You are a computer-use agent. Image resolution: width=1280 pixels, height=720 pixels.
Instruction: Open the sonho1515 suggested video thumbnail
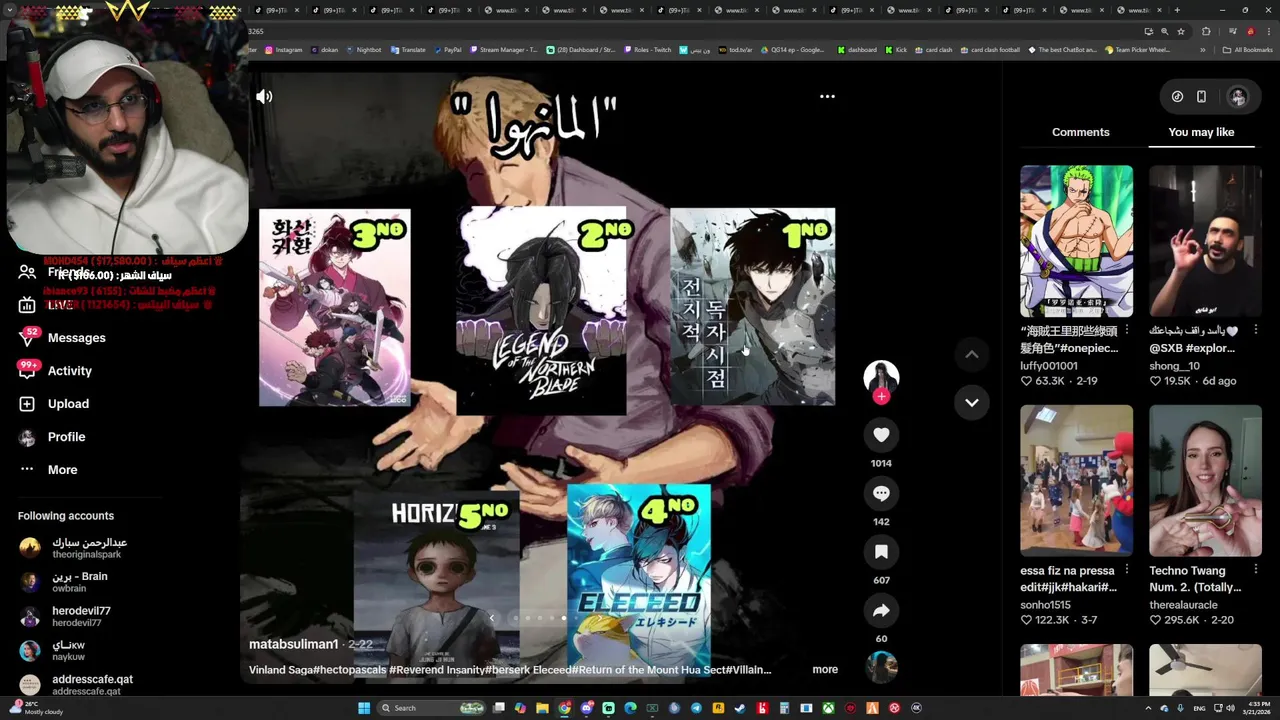1076,480
